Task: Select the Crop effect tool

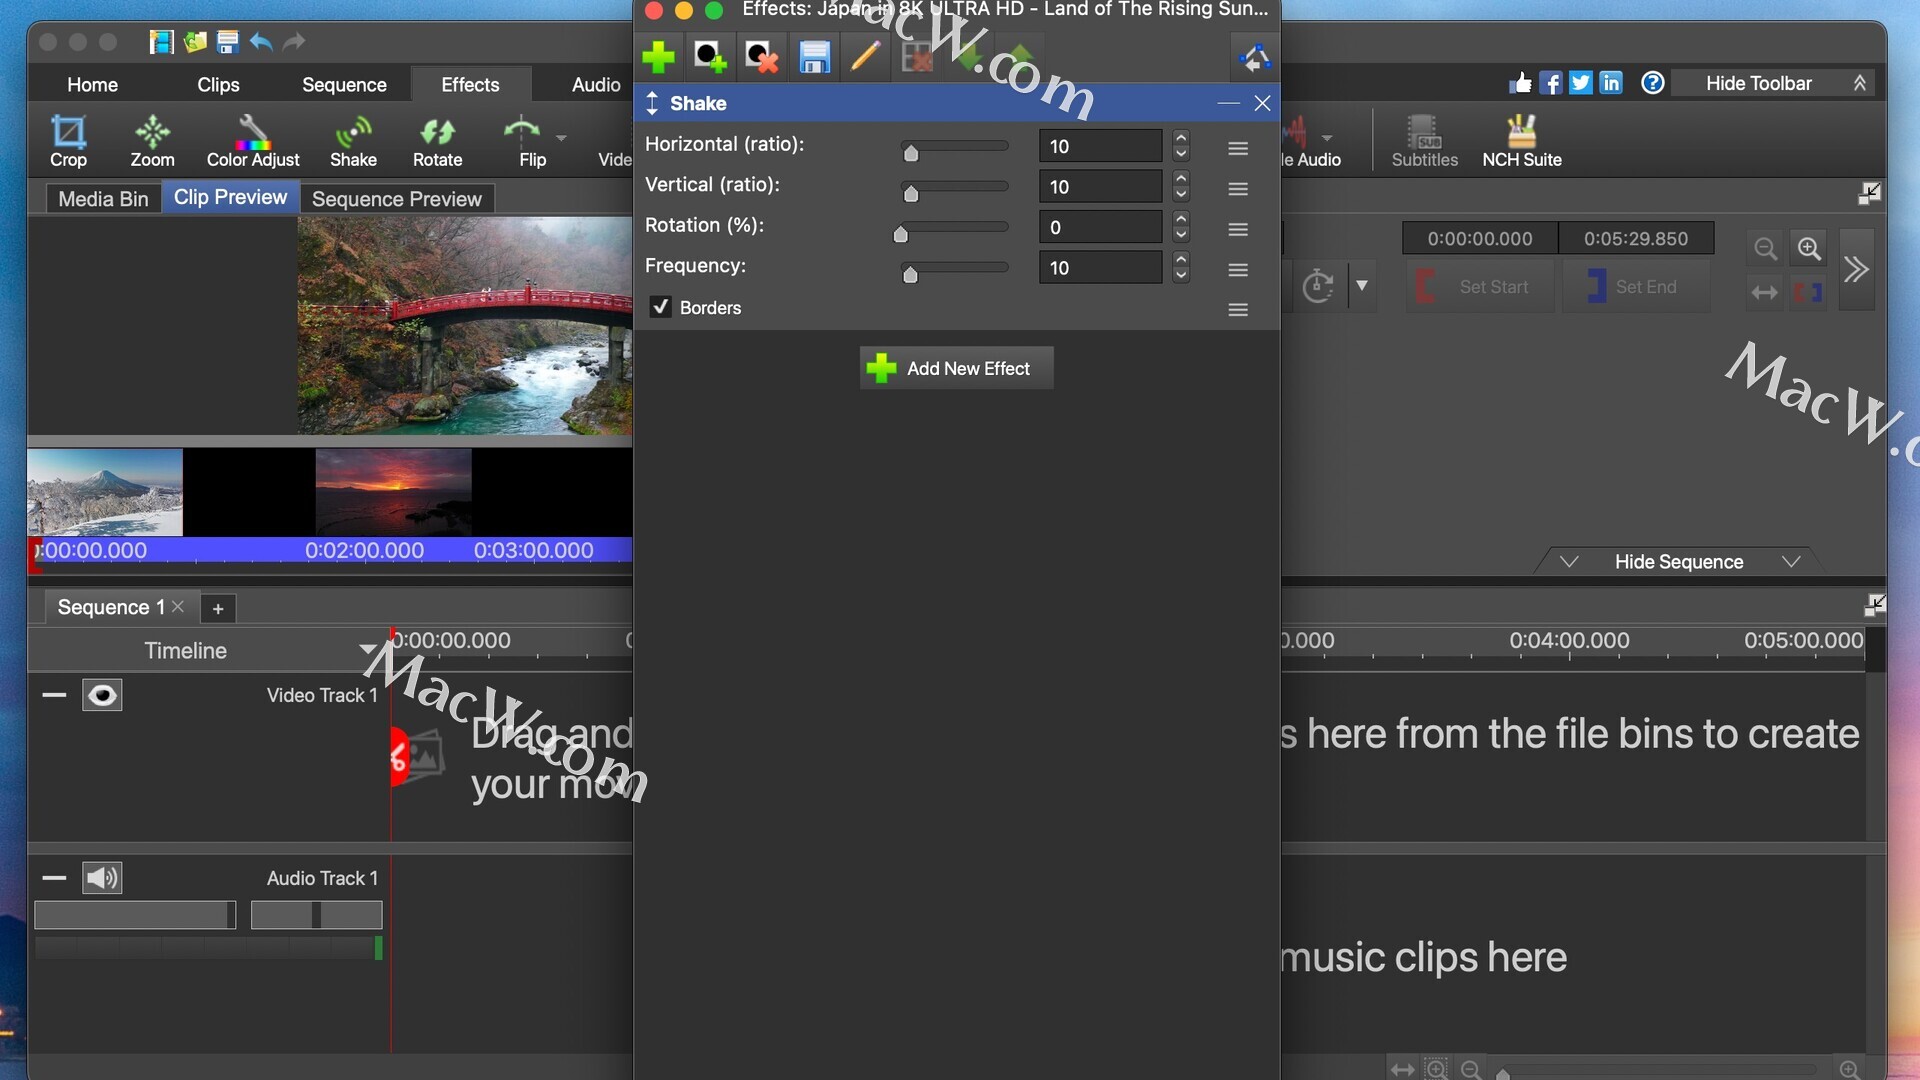Action: (68, 141)
